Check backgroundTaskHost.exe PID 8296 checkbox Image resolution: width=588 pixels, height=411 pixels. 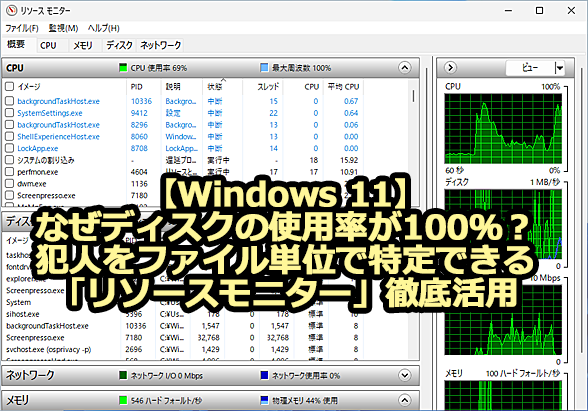click(10, 124)
